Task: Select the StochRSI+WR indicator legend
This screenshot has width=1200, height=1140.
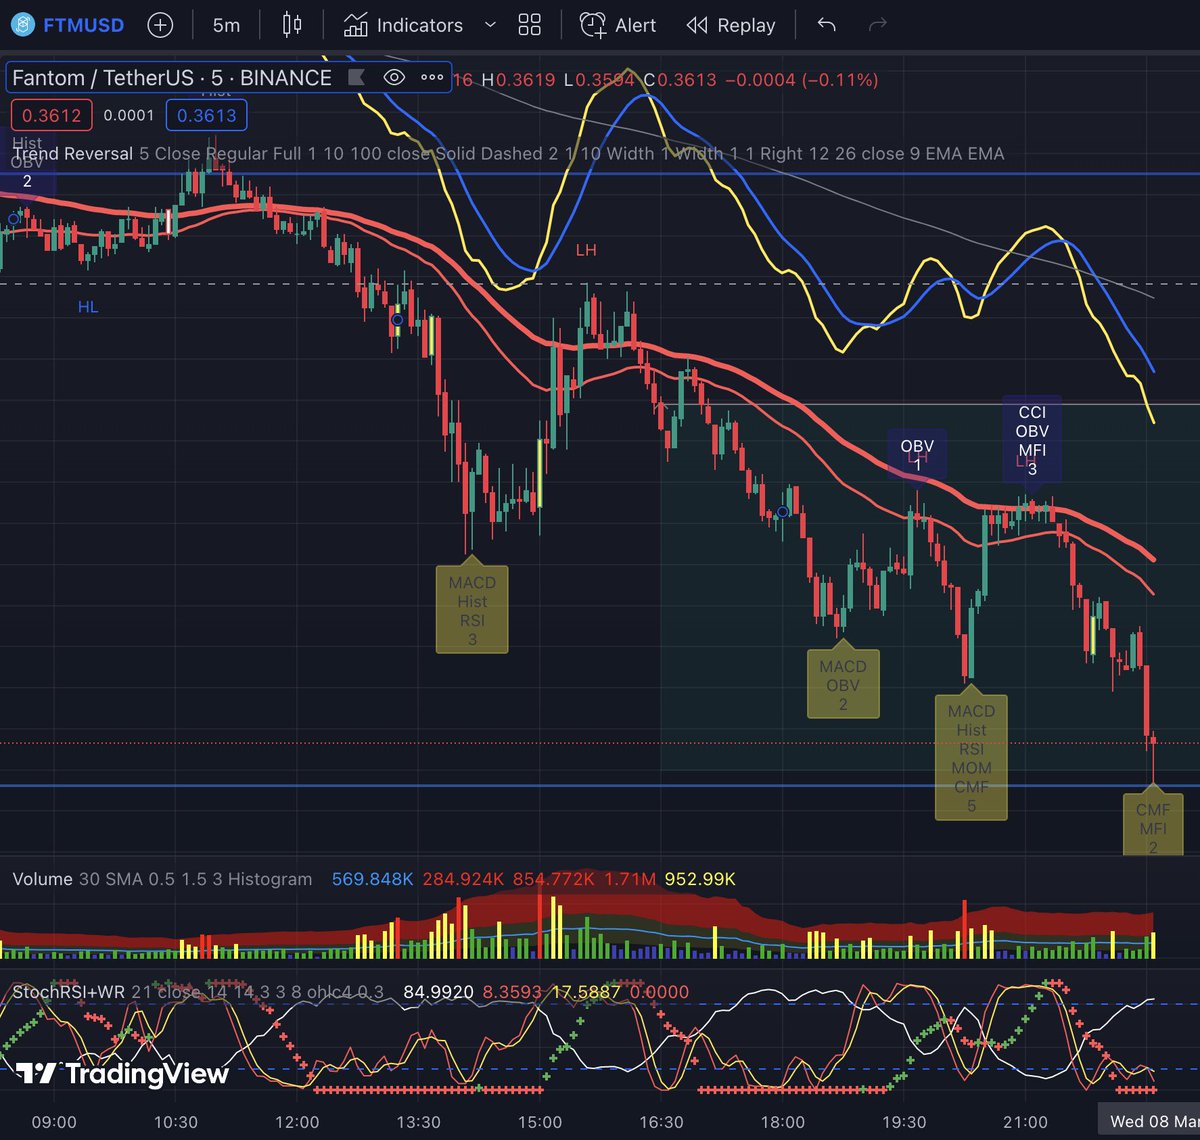Action: tap(68, 992)
